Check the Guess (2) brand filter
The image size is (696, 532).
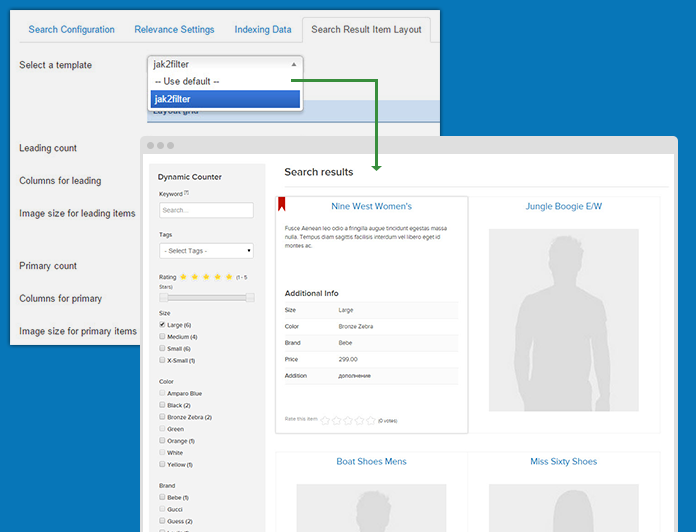(162, 520)
